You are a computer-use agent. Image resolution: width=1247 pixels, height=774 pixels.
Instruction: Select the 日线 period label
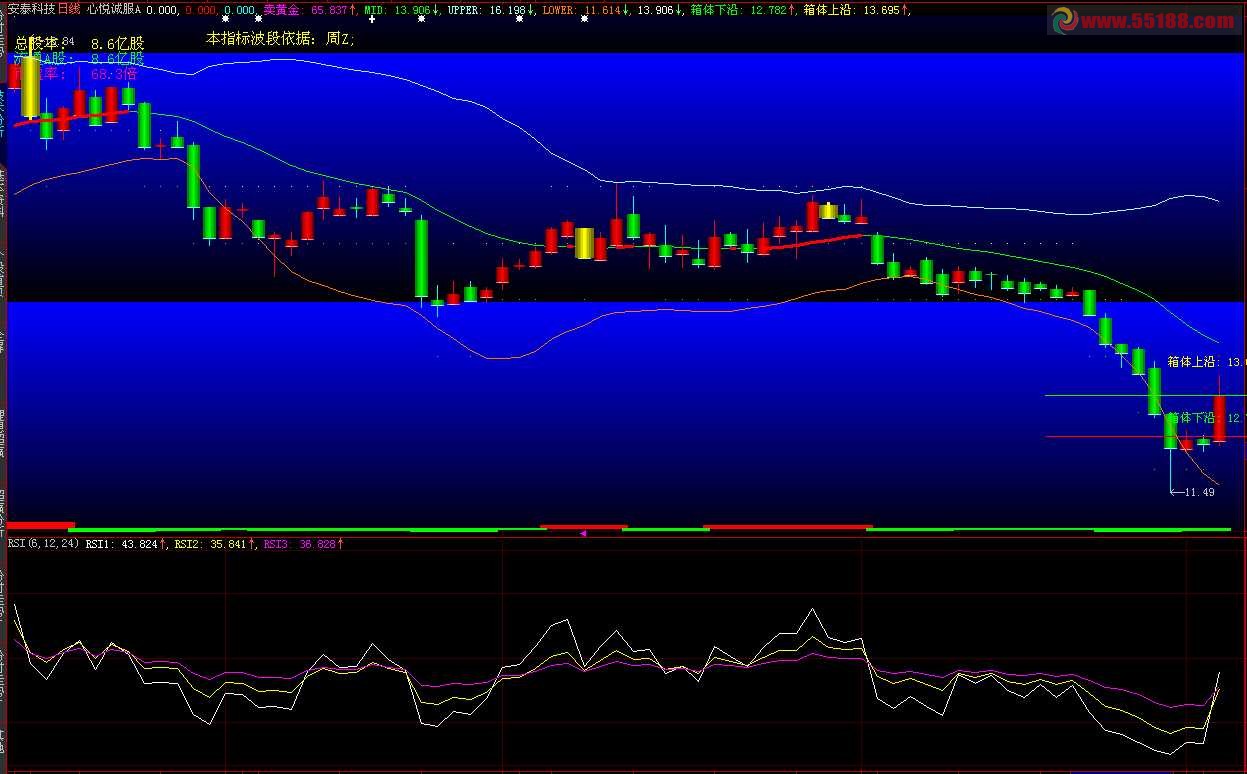click(69, 9)
